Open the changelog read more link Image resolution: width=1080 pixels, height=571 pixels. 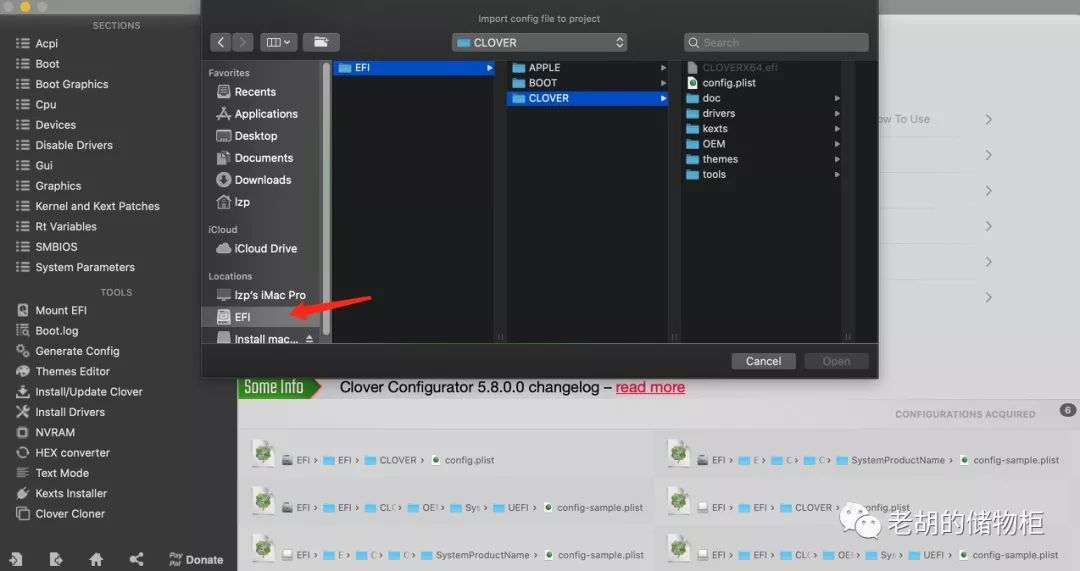coord(650,387)
